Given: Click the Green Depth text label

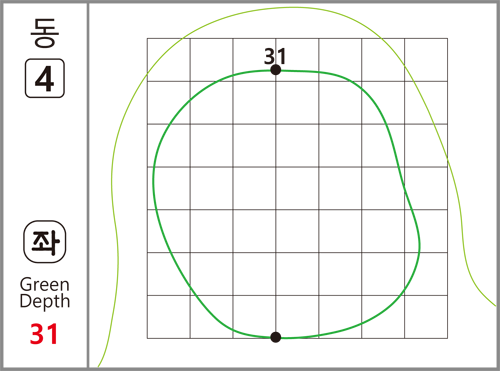Looking at the screenshot, I should pyautogui.click(x=45, y=293).
